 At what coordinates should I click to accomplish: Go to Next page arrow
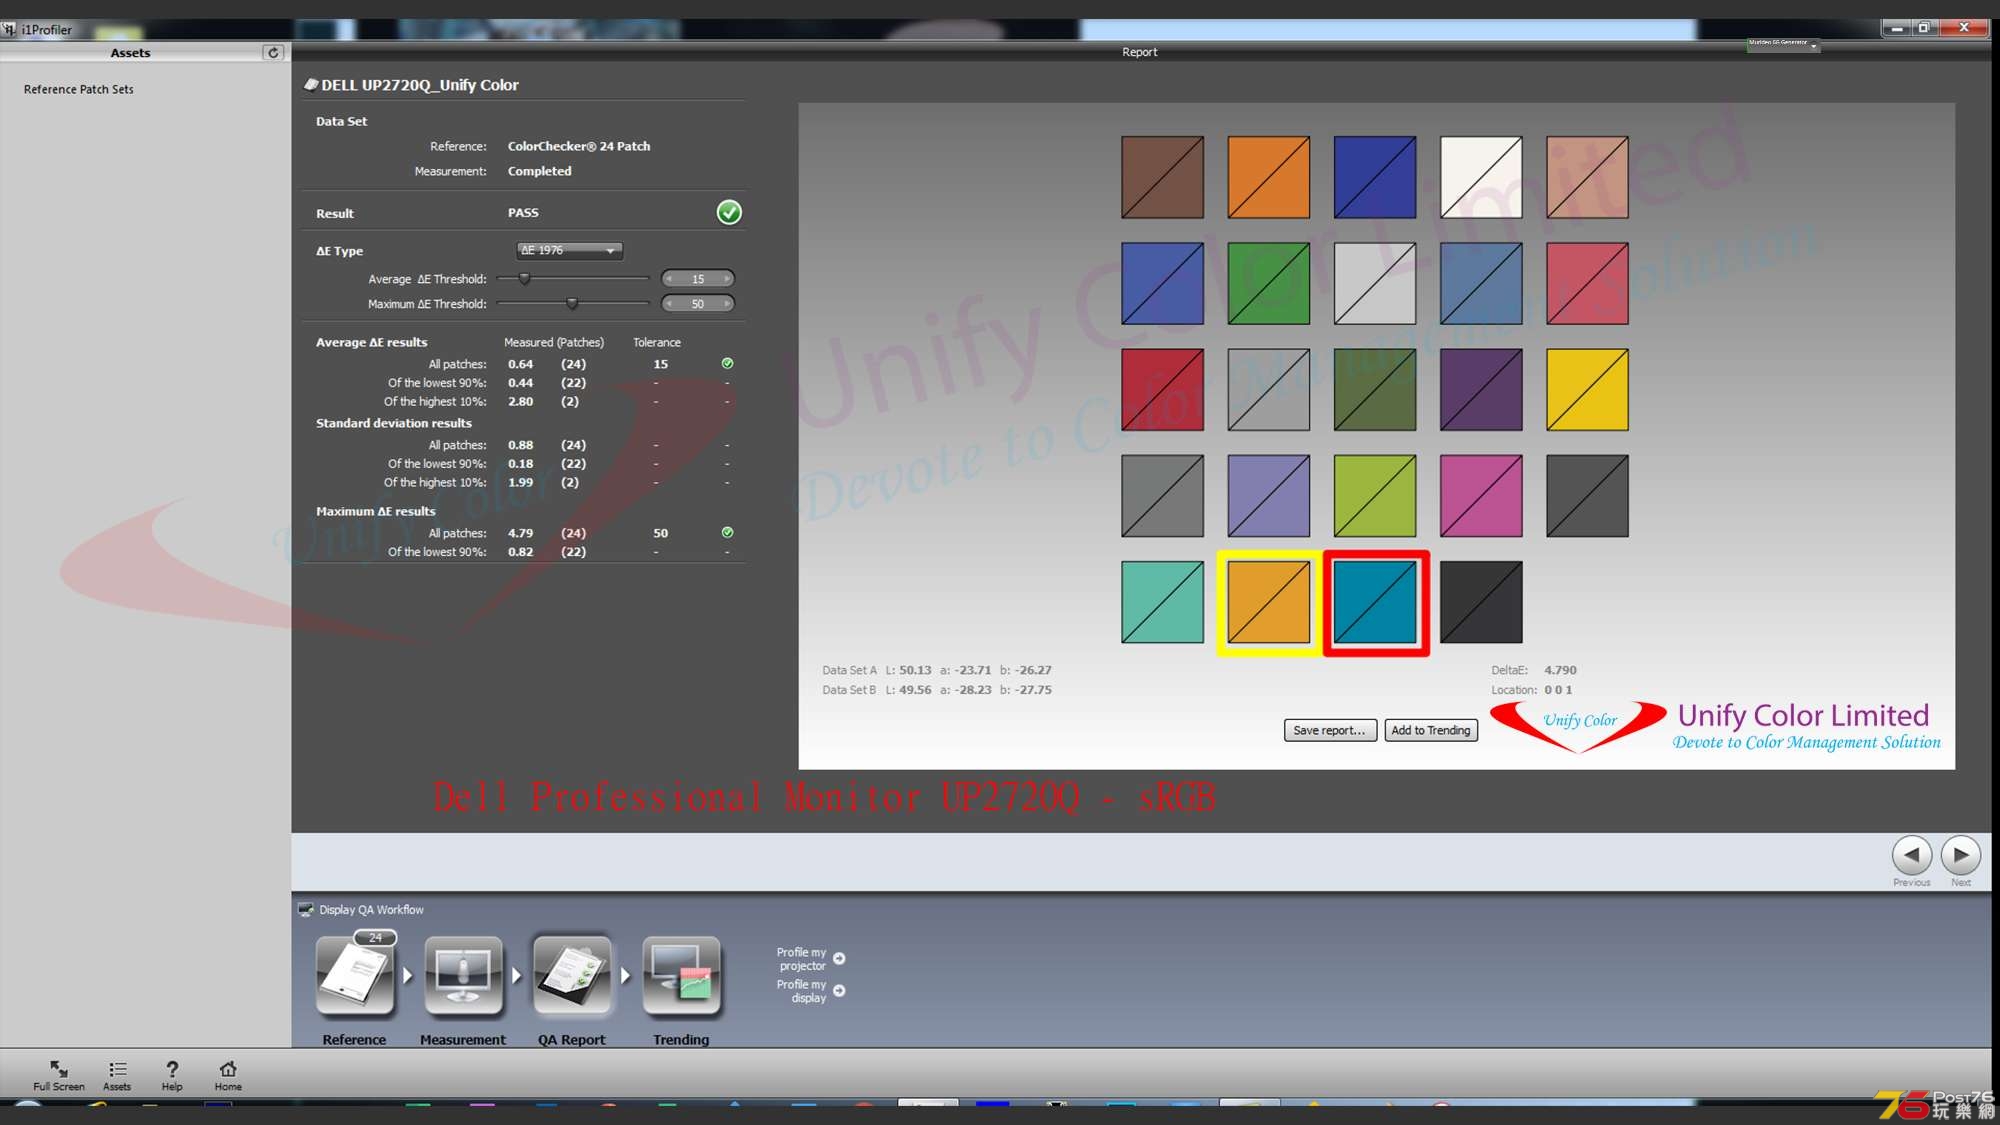(x=1960, y=855)
